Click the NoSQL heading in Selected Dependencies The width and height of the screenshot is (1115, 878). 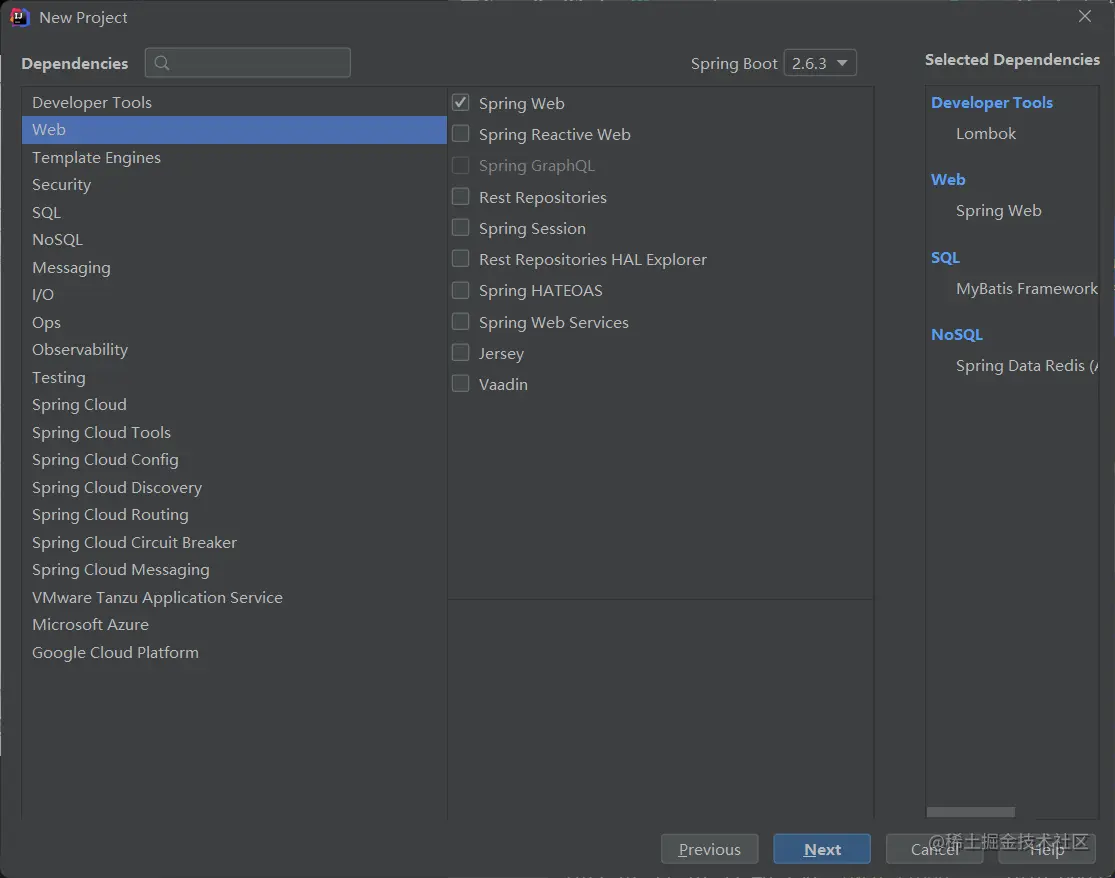(956, 335)
